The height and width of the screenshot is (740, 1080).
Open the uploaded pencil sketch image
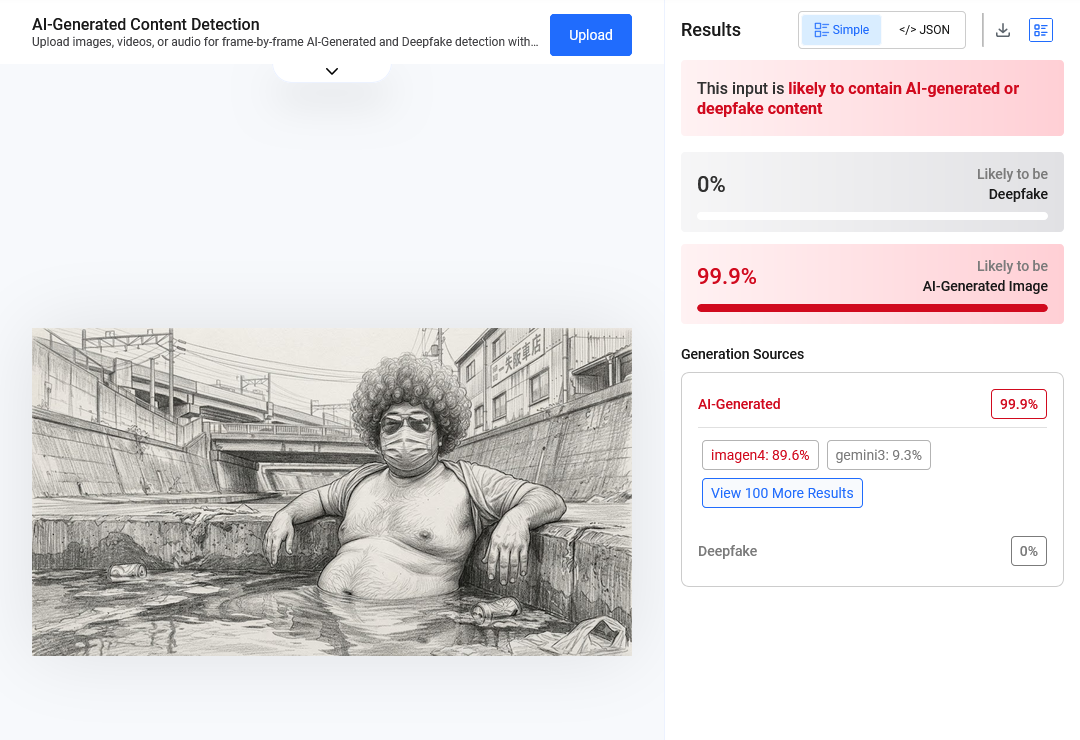click(331, 492)
